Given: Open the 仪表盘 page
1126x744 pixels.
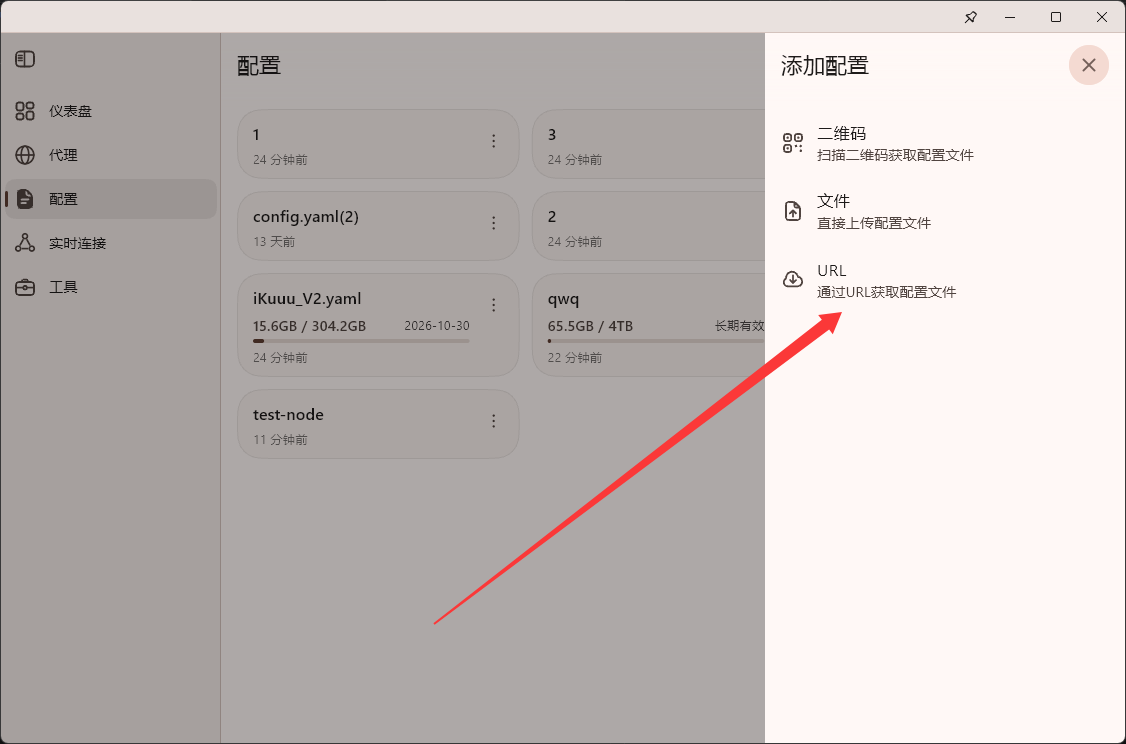Looking at the screenshot, I should pyautogui.click(x=111, y=111).
